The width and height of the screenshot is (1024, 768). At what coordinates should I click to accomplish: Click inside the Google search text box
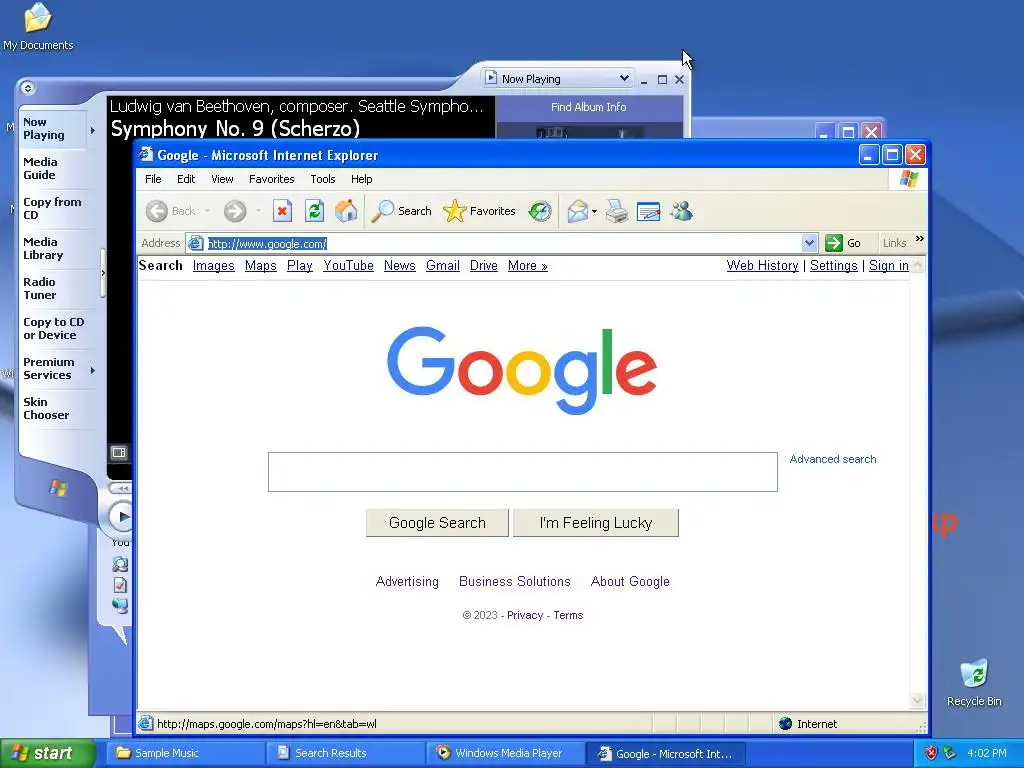pos(522,472)
